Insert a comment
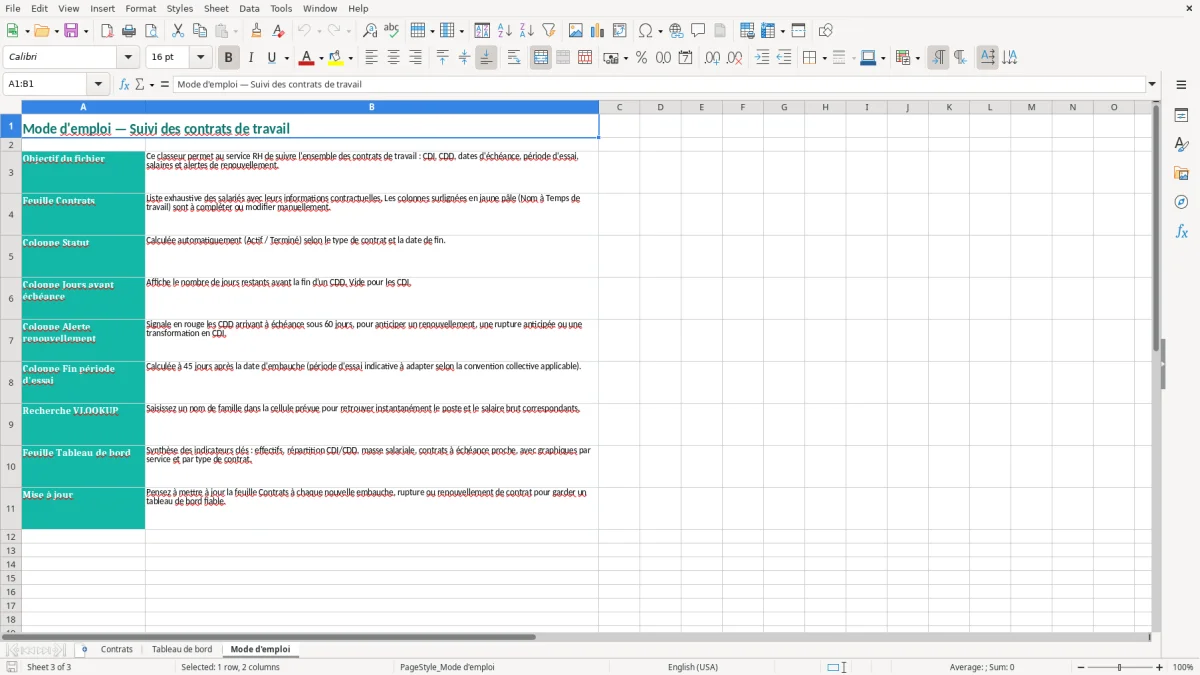Screen dimensions: 1200x675 698,31
